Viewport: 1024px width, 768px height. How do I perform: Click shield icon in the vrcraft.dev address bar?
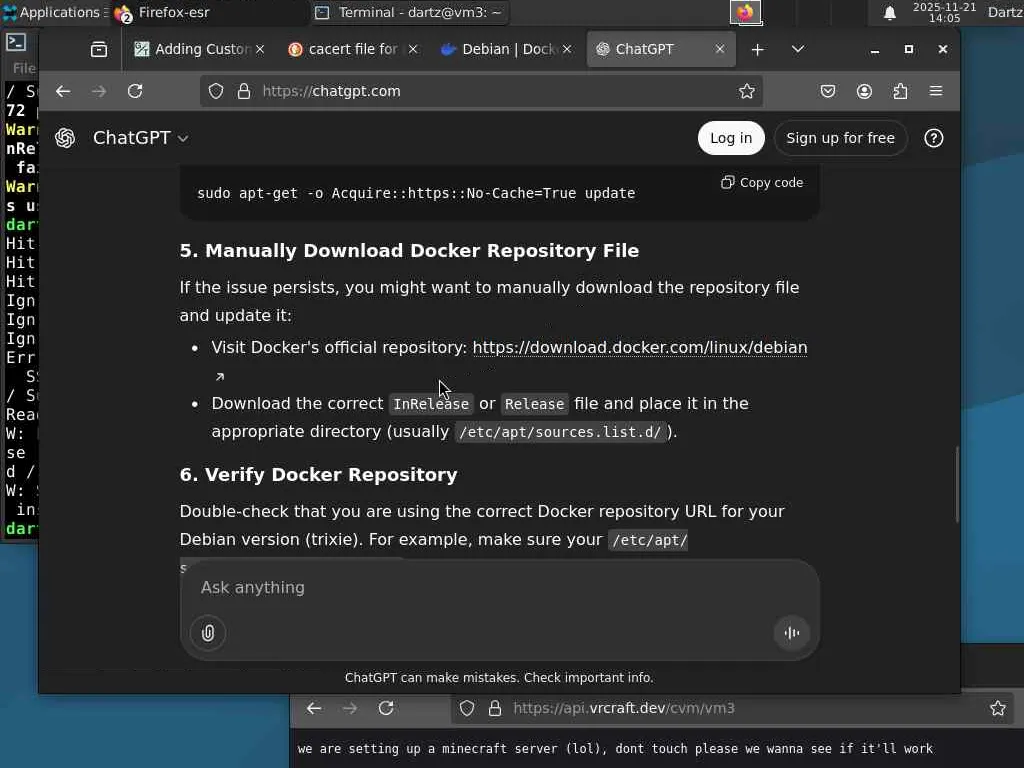pyautogui.click(x=467, y=708)
